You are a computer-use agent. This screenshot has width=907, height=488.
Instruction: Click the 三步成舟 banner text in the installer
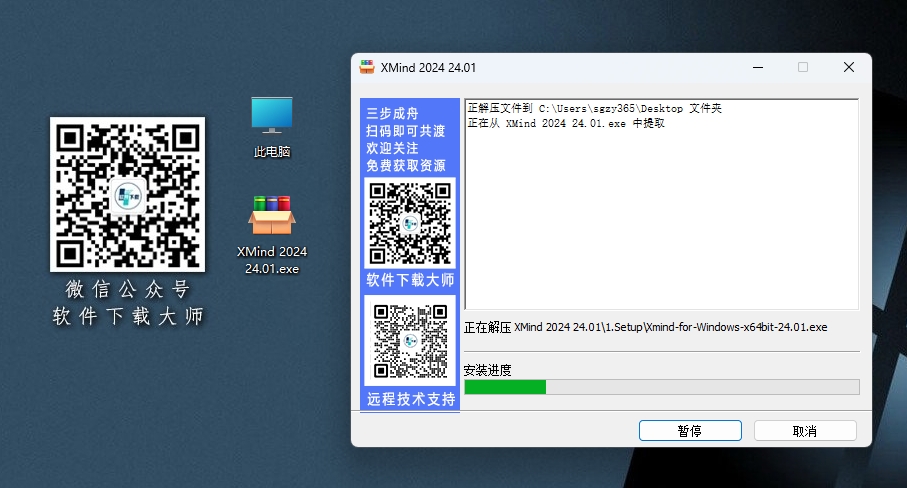click(x=392, y=113)
